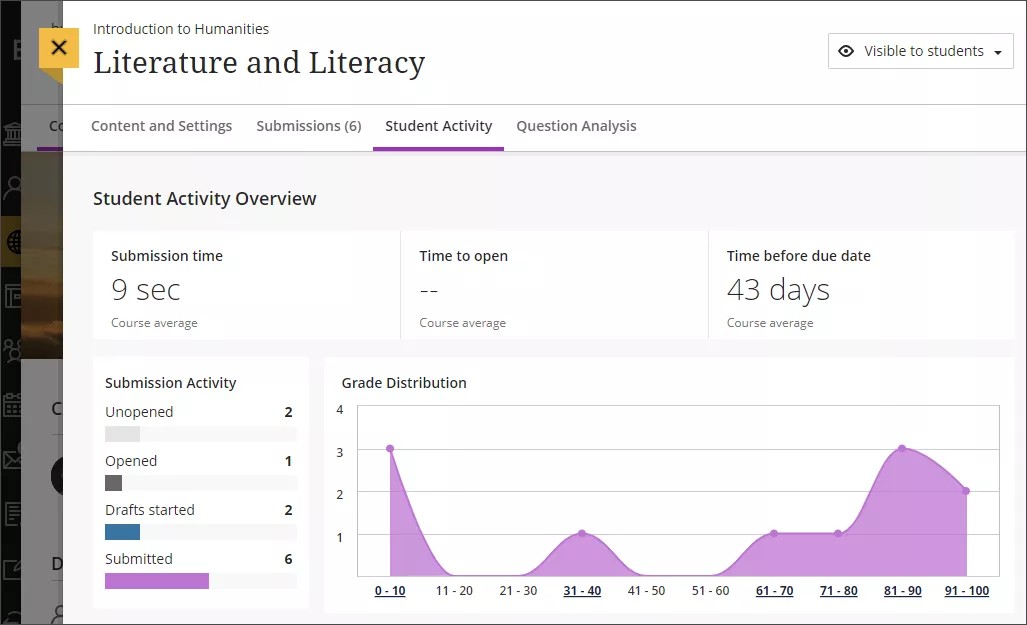The width and height of the screenshot is (1027, 625).
Task: Select the 31 - 40 grade range link
Action: [x=582, y=590]
